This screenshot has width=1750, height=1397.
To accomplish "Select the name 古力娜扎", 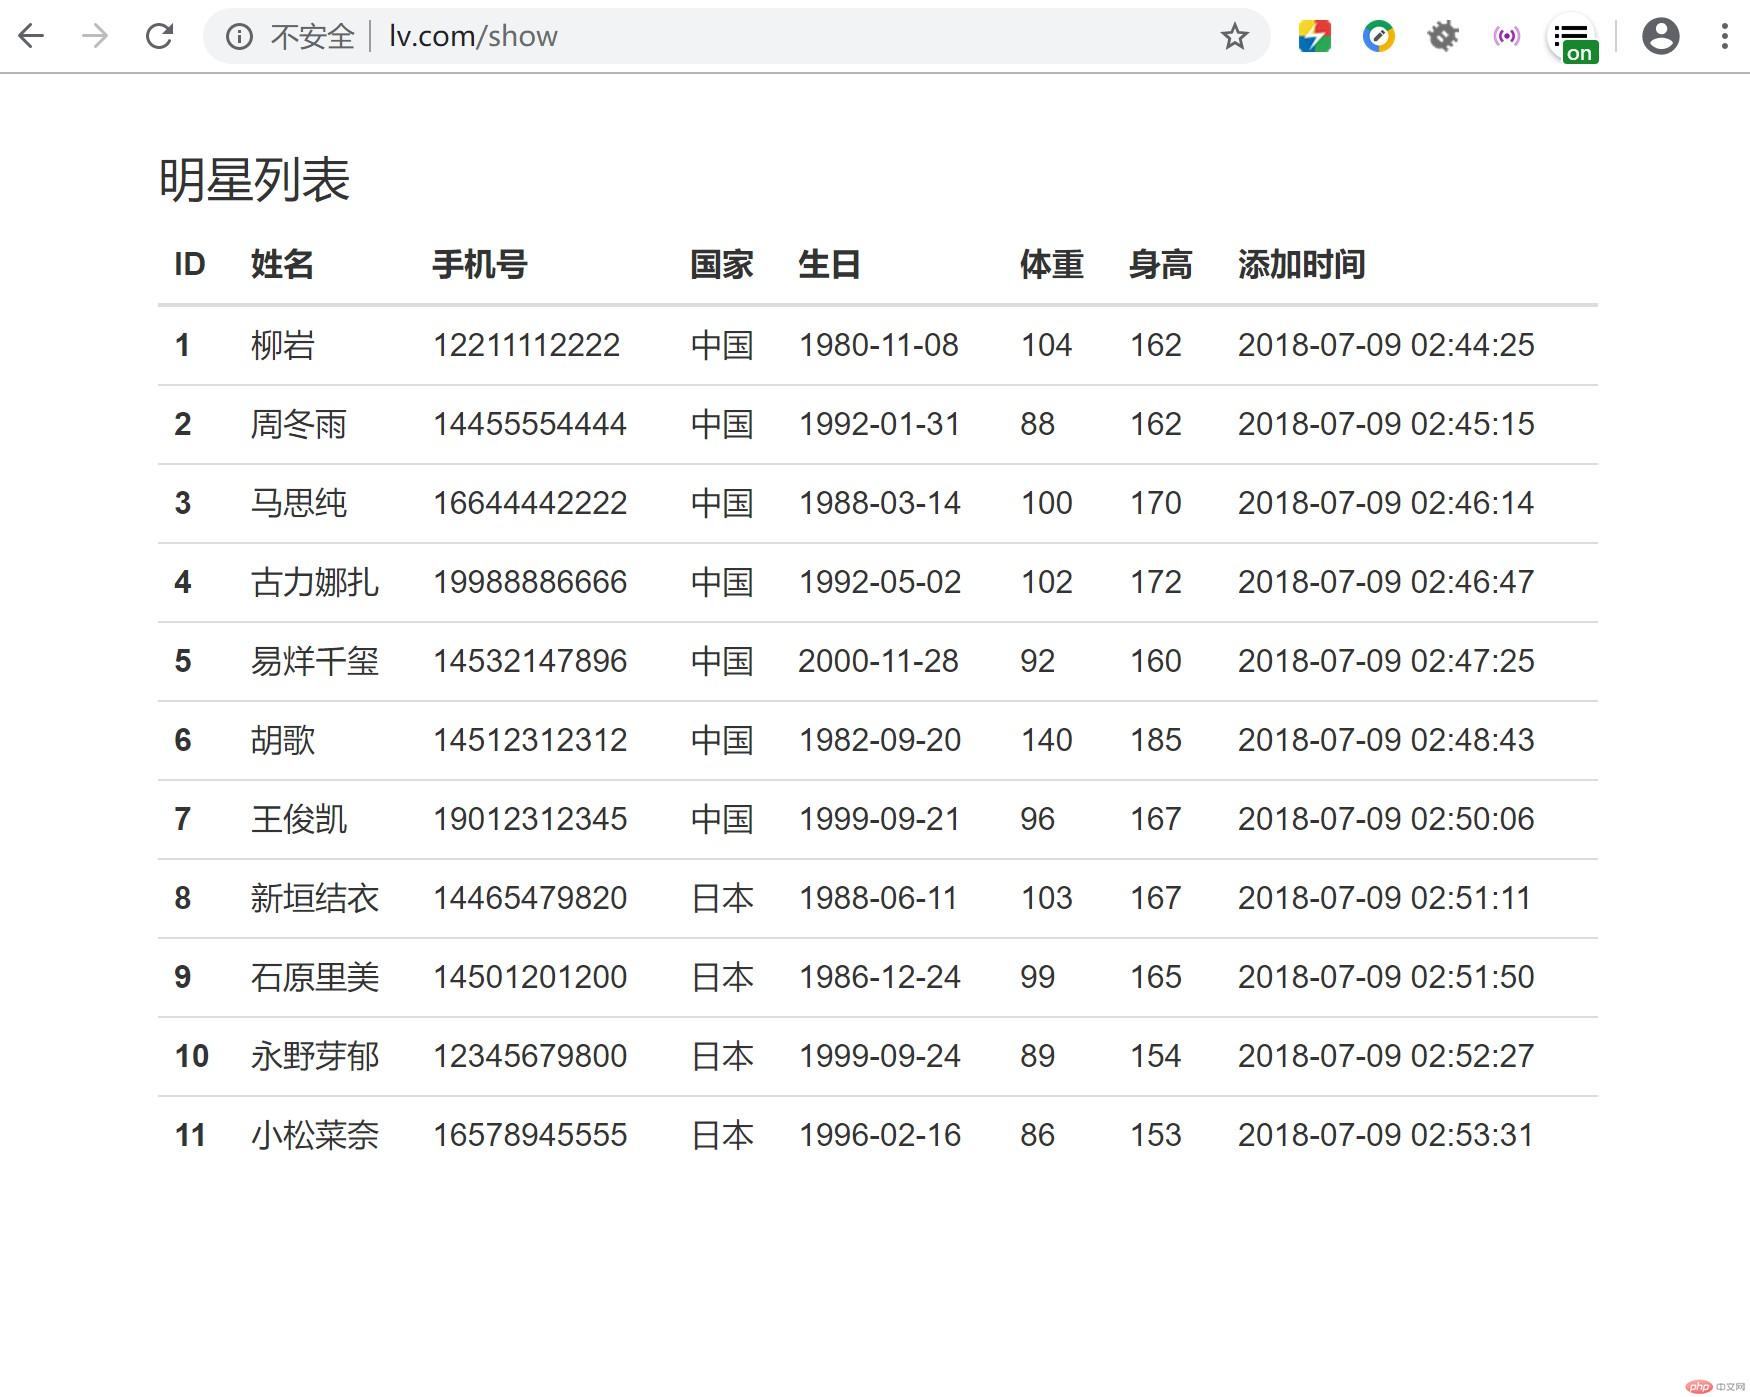I will [x=314, y=582].
